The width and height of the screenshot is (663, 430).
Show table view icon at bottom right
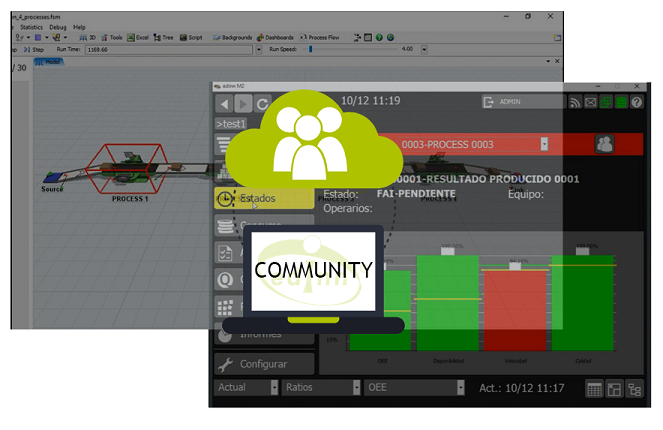[x=594, y=389]
